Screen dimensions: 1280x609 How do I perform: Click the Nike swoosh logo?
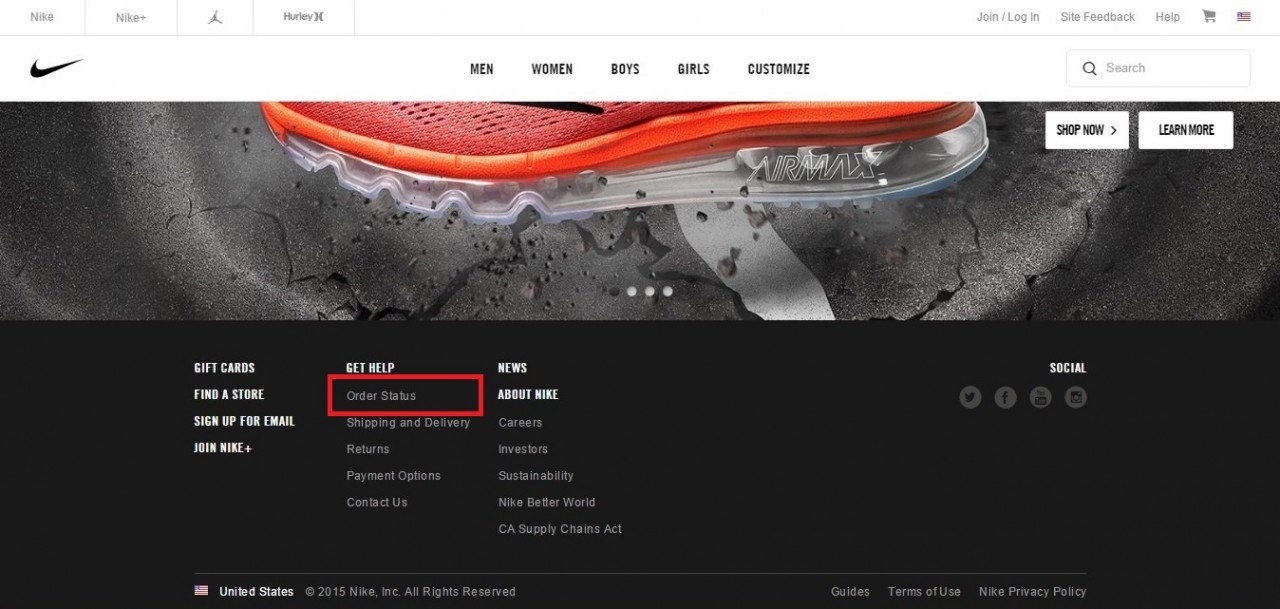(x=56, y=69)
